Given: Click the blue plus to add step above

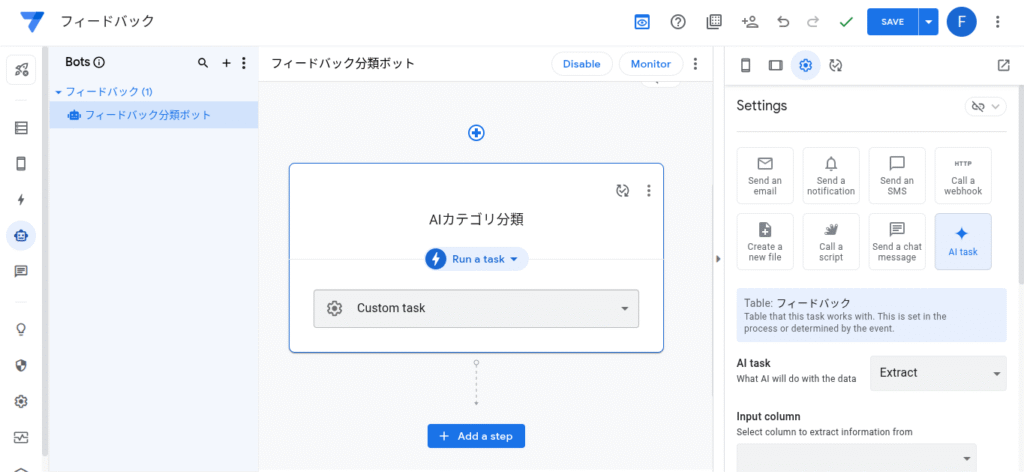Looking at the screenshot, I should click(476, 132).
